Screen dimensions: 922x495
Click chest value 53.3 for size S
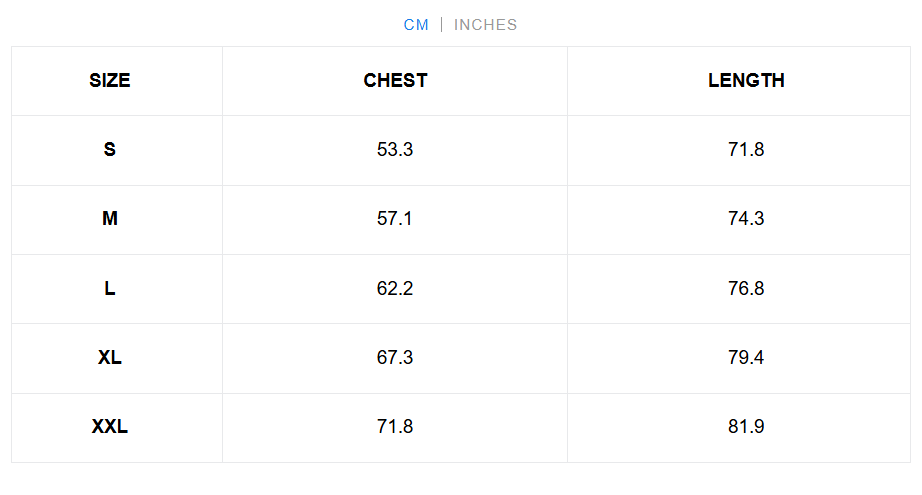click(x=395, y=150)
